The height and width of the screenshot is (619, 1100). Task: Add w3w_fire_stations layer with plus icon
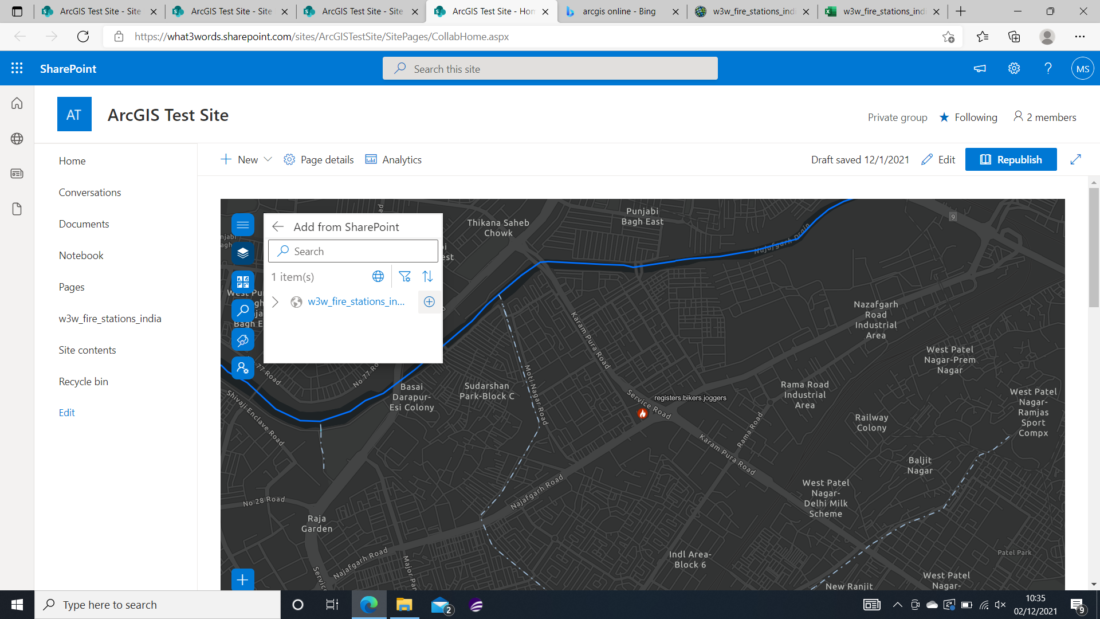click(429, 302)
